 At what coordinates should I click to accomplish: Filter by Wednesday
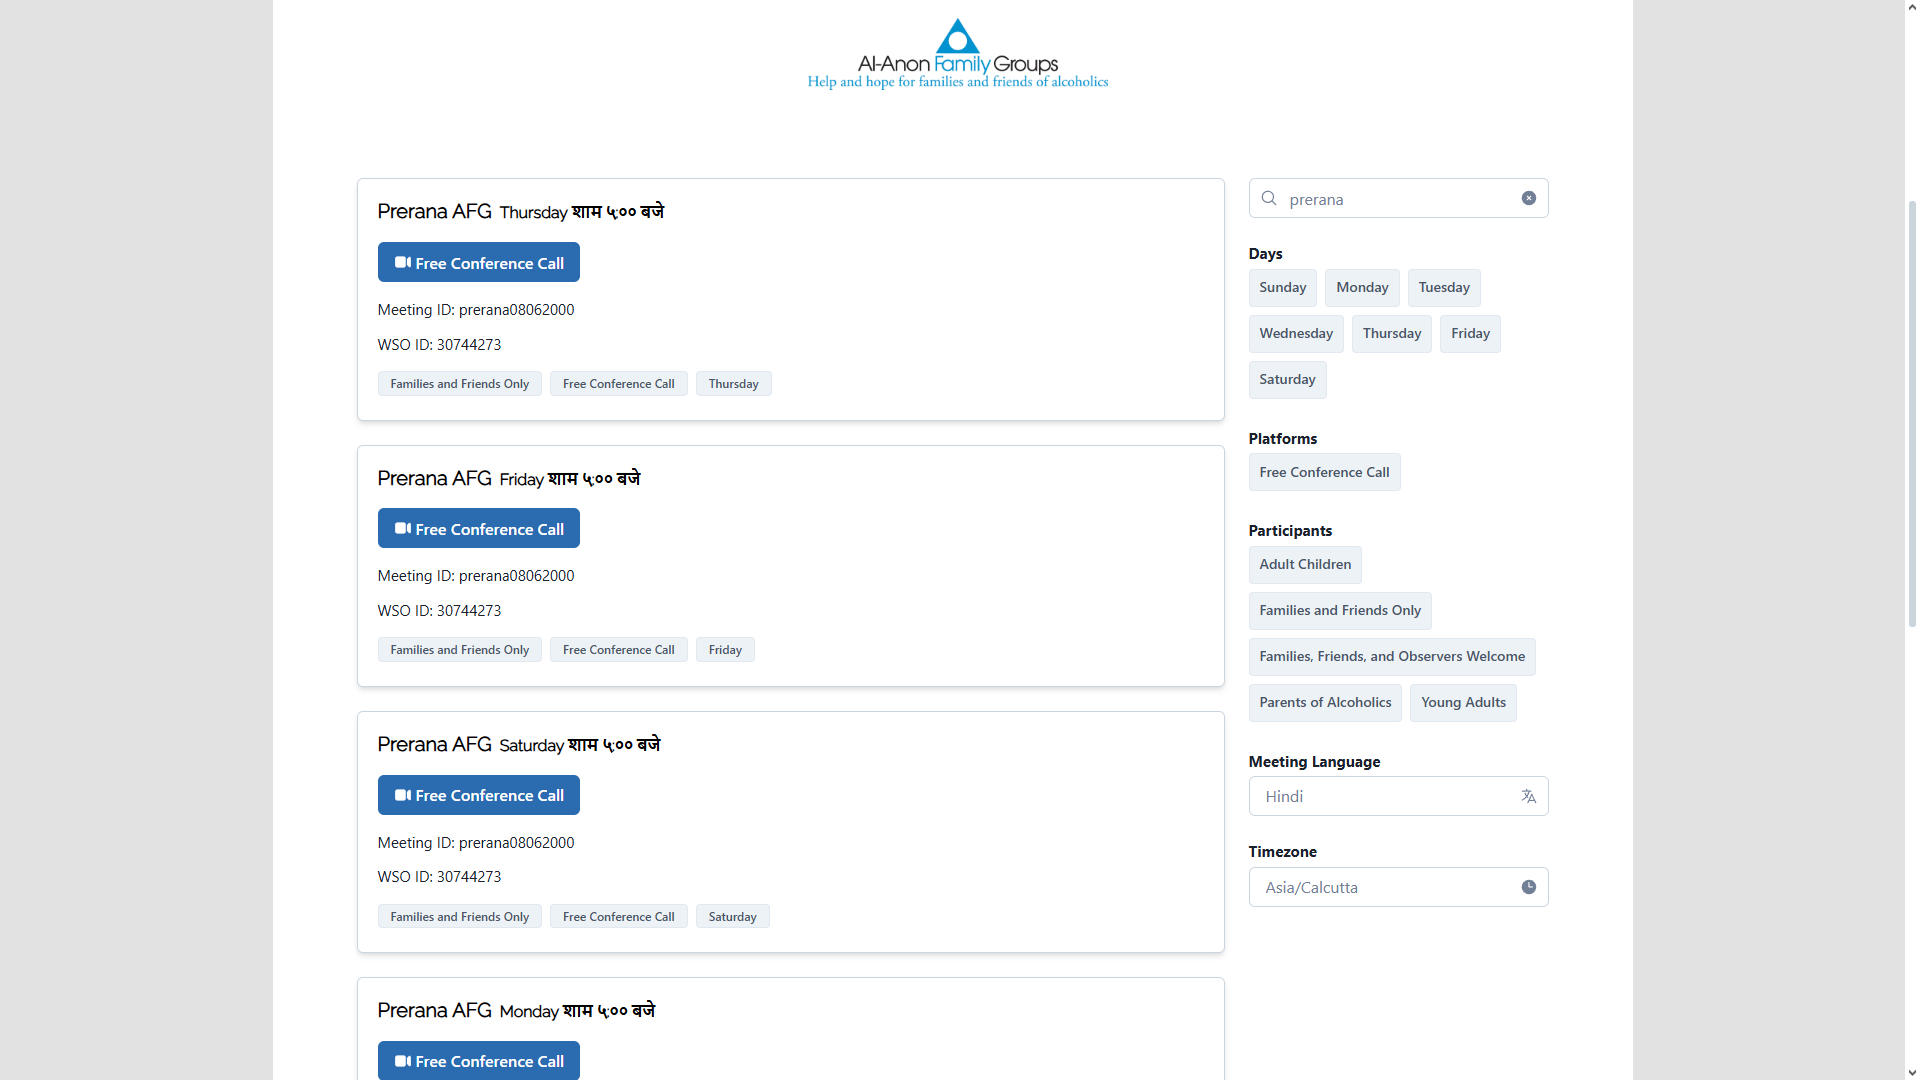(1296, 334)
